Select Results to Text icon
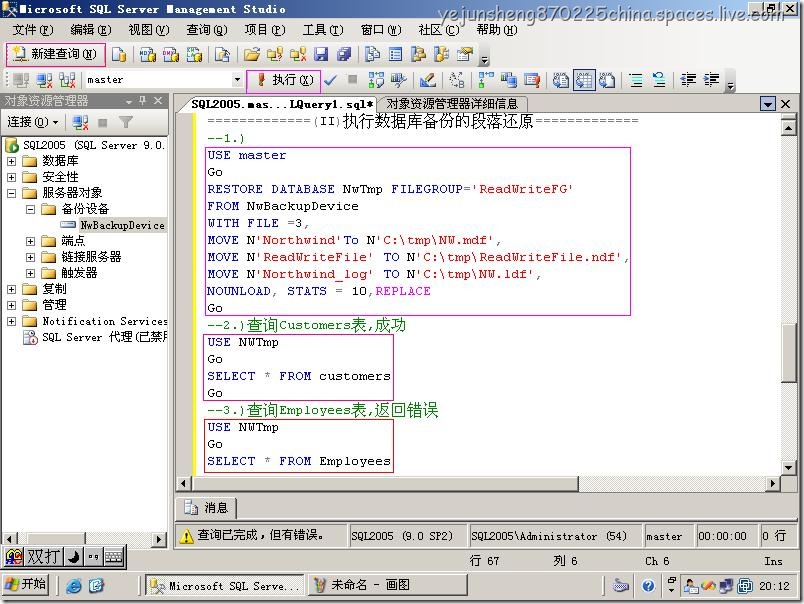The image size is (804, 604). pos(560,80)
